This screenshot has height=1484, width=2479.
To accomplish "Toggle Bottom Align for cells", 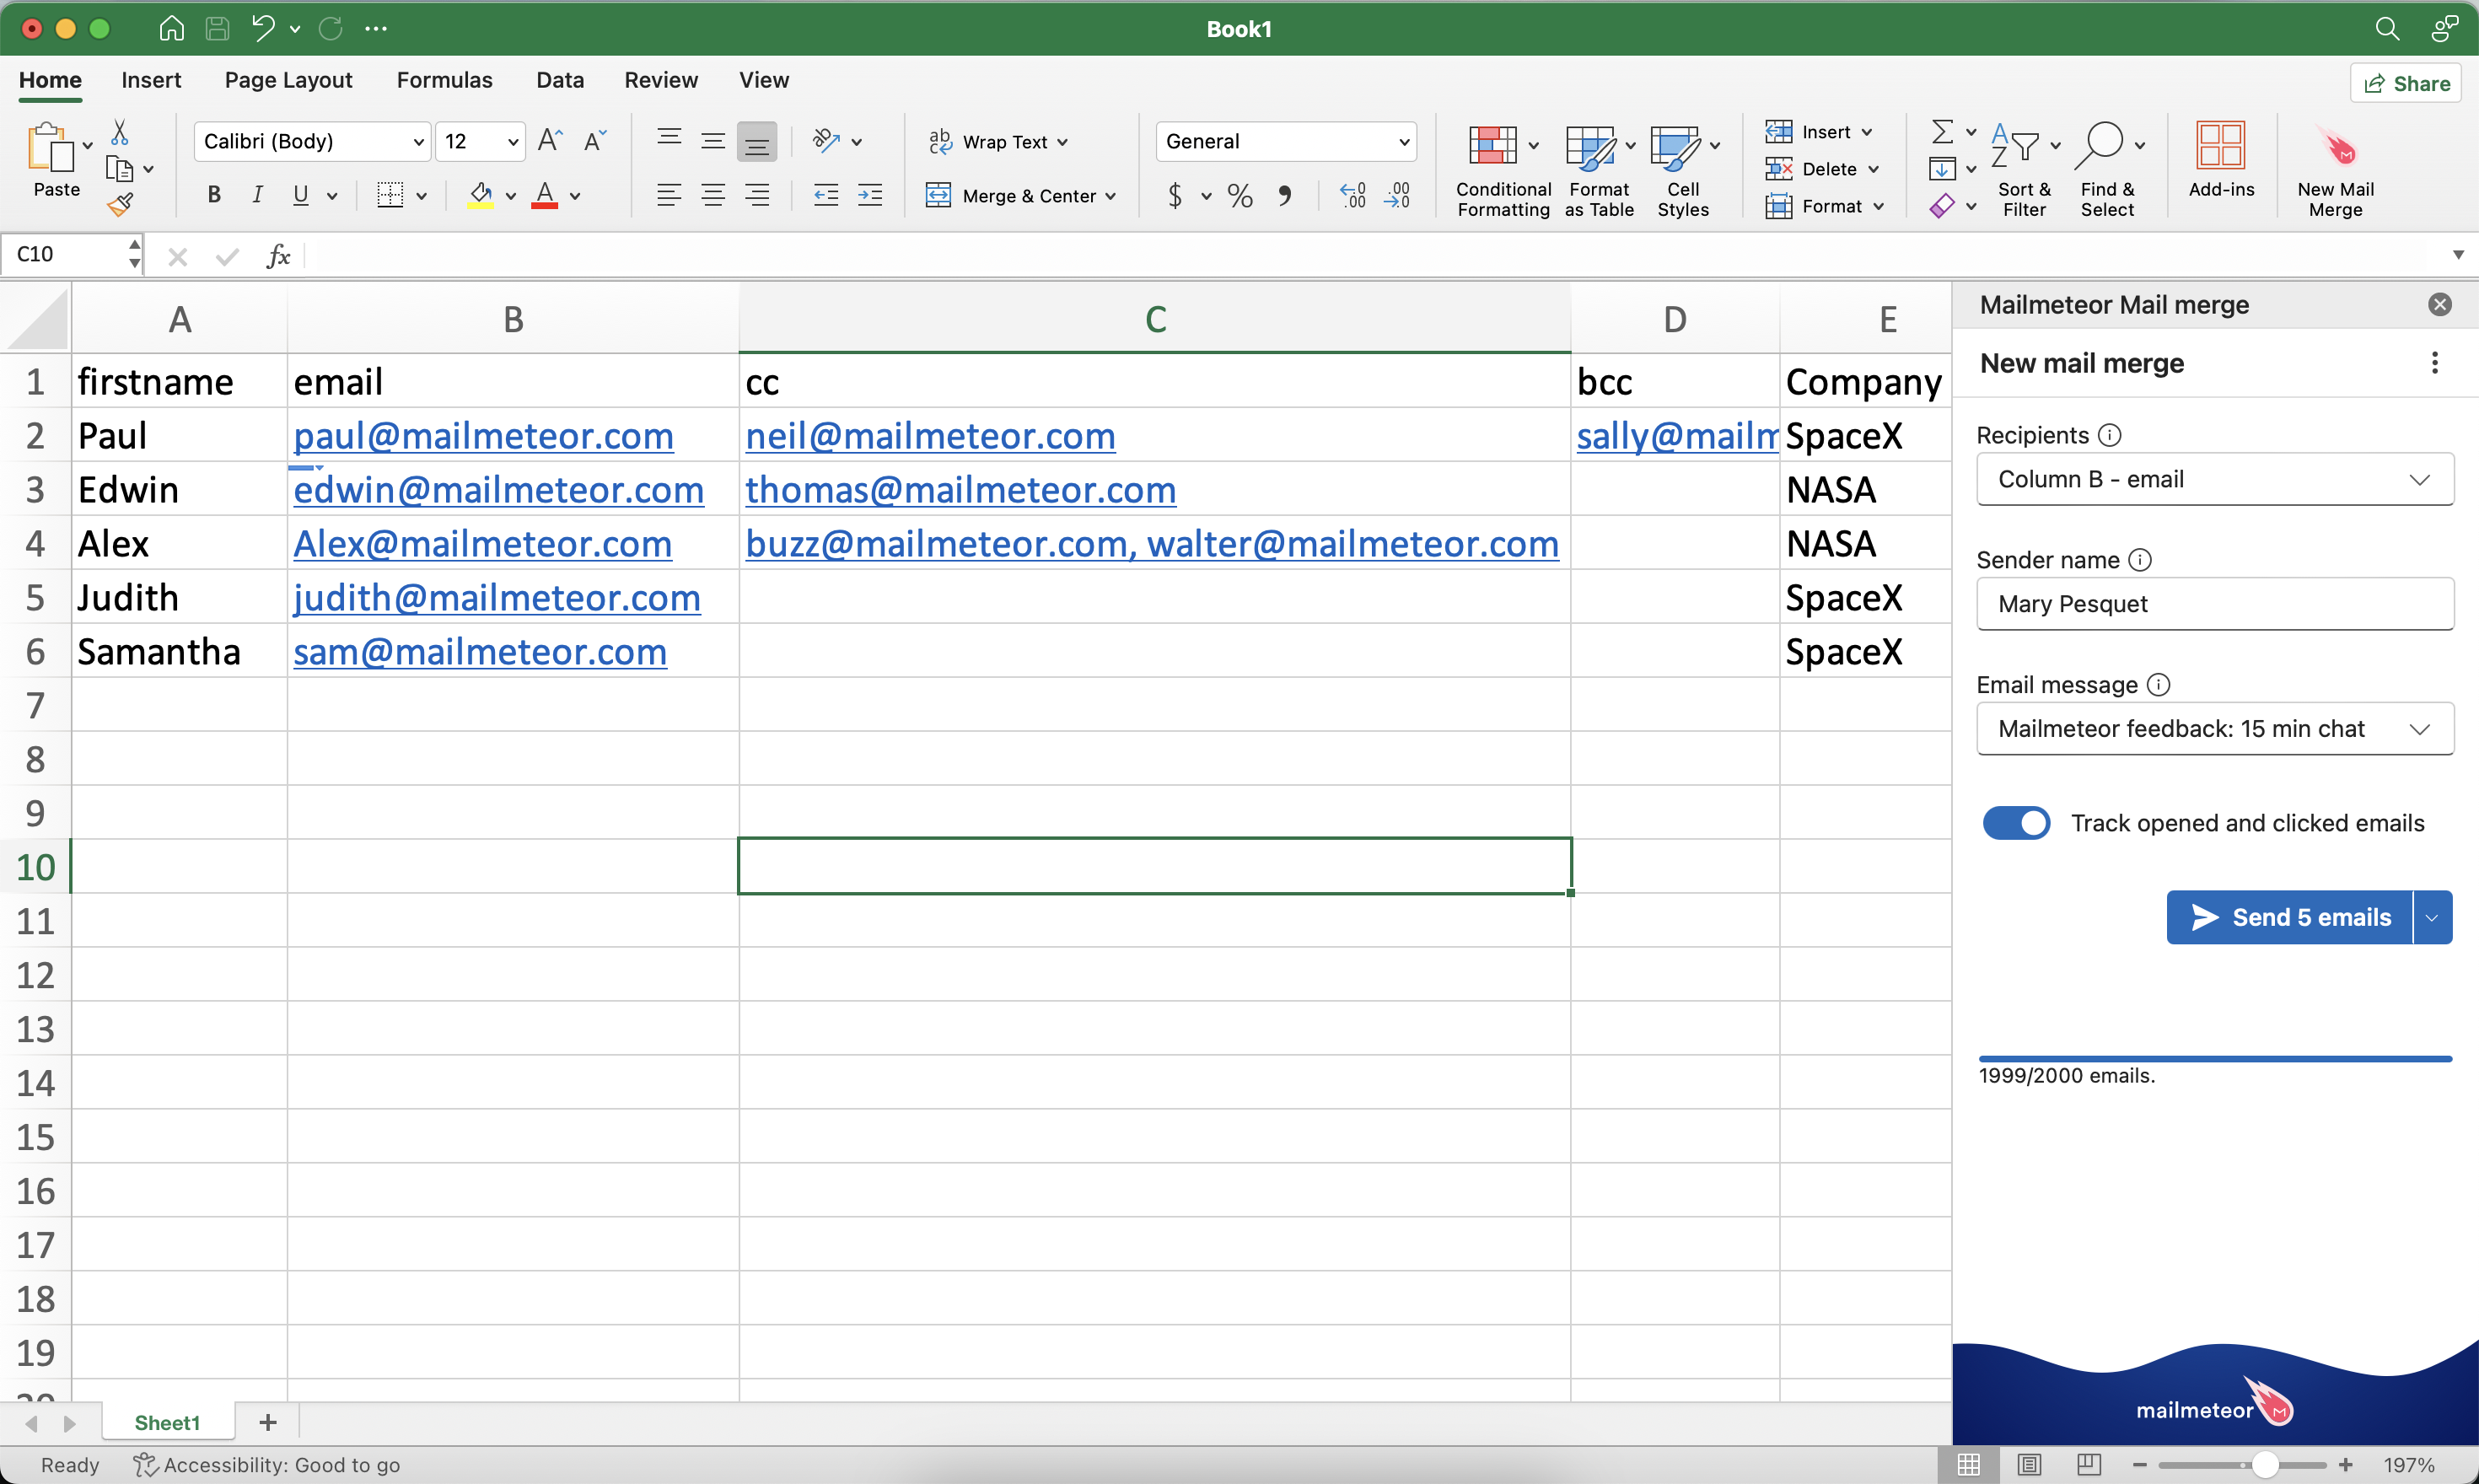I will pos(757,141).
